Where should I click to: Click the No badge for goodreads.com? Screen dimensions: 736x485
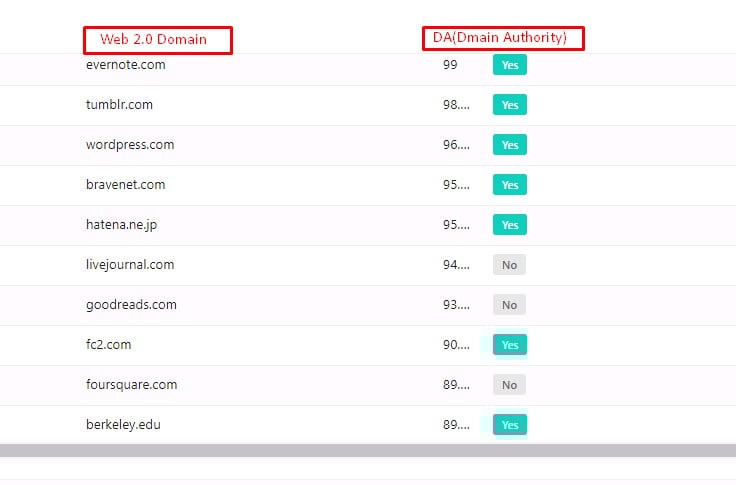tap(509, 305)
